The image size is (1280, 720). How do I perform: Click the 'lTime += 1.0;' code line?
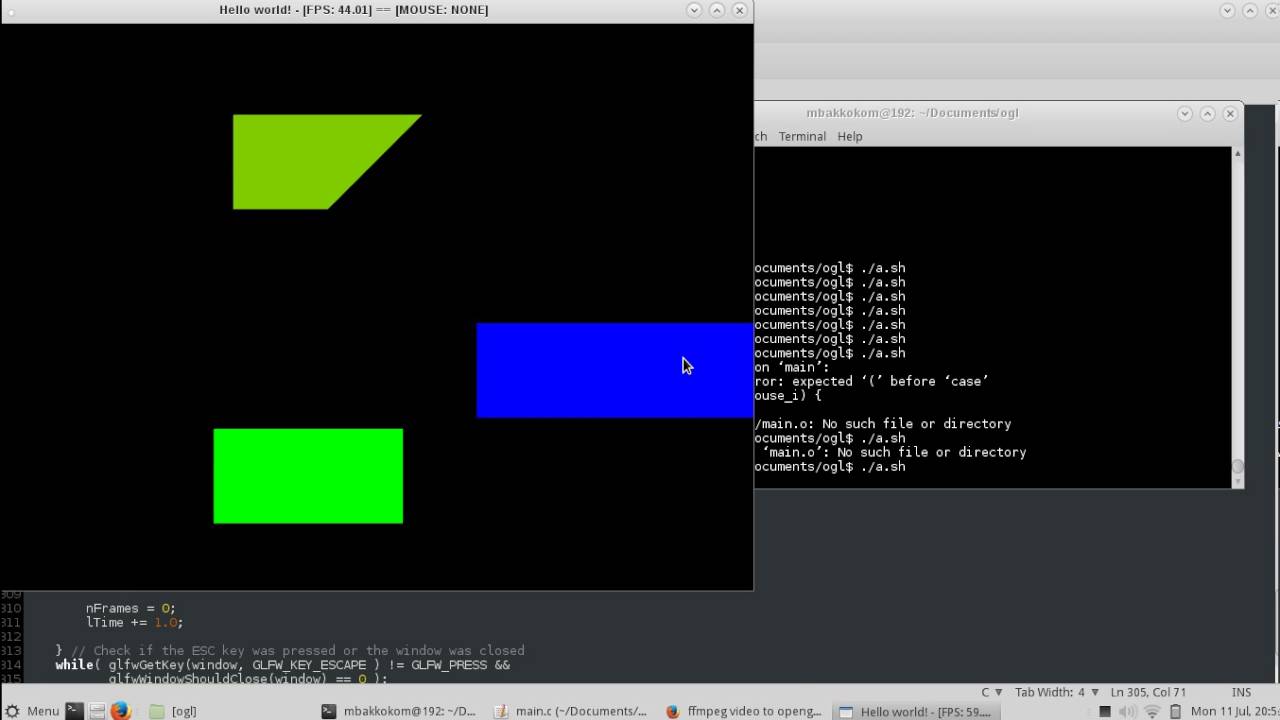point(134,622)
